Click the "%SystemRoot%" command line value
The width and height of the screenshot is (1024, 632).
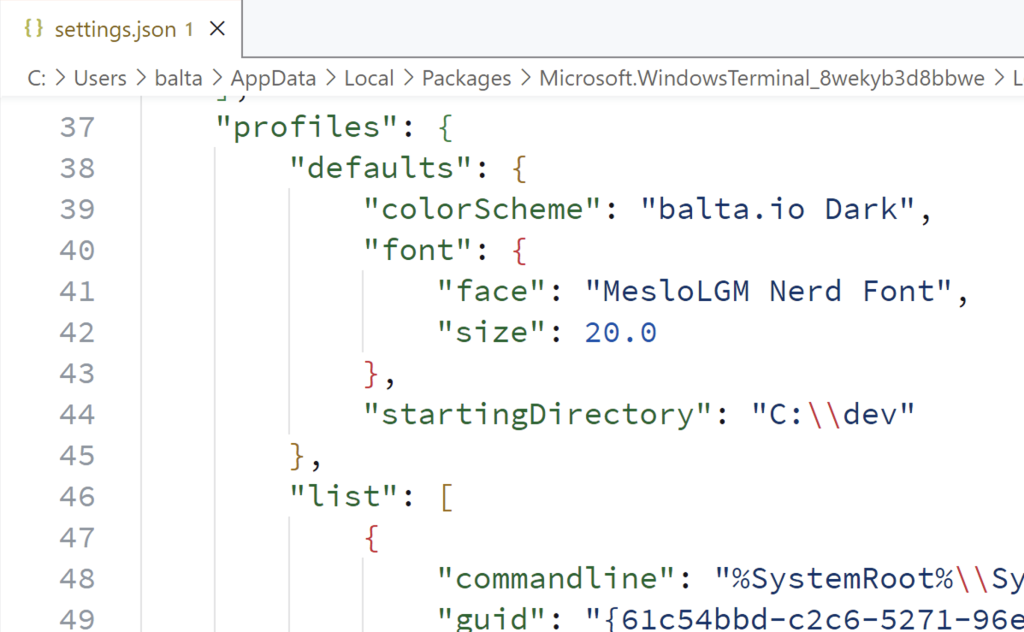point(869,579)
